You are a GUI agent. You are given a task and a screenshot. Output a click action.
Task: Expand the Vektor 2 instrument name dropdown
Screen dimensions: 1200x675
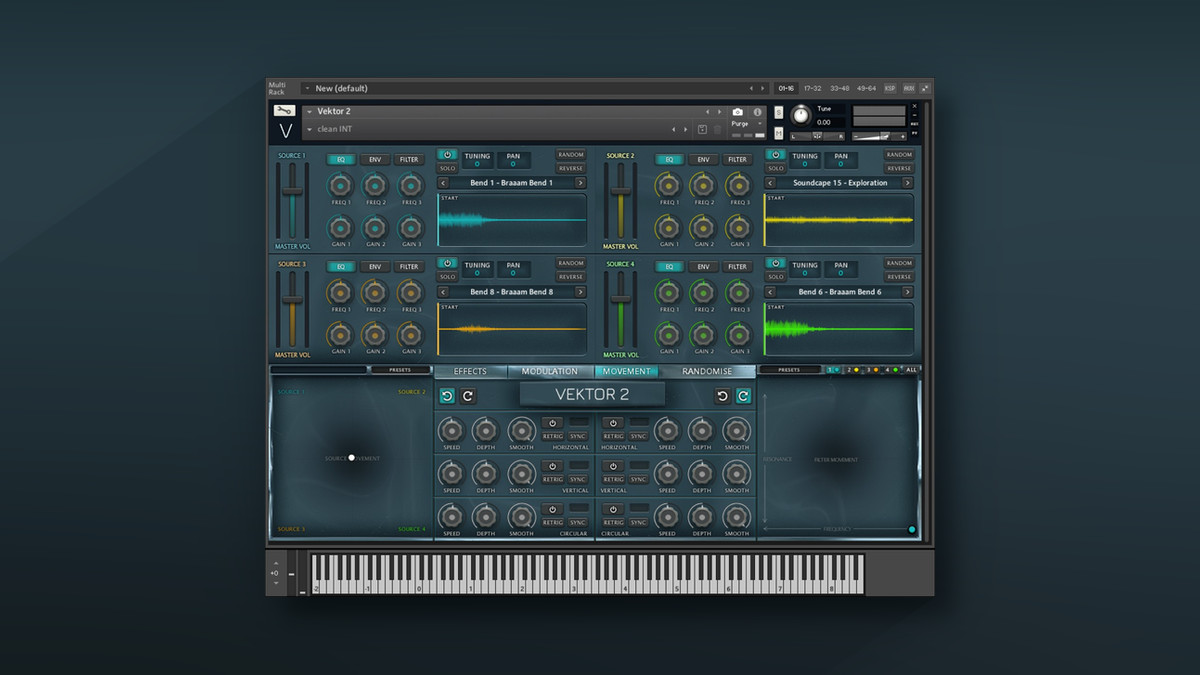pos(310,112)
